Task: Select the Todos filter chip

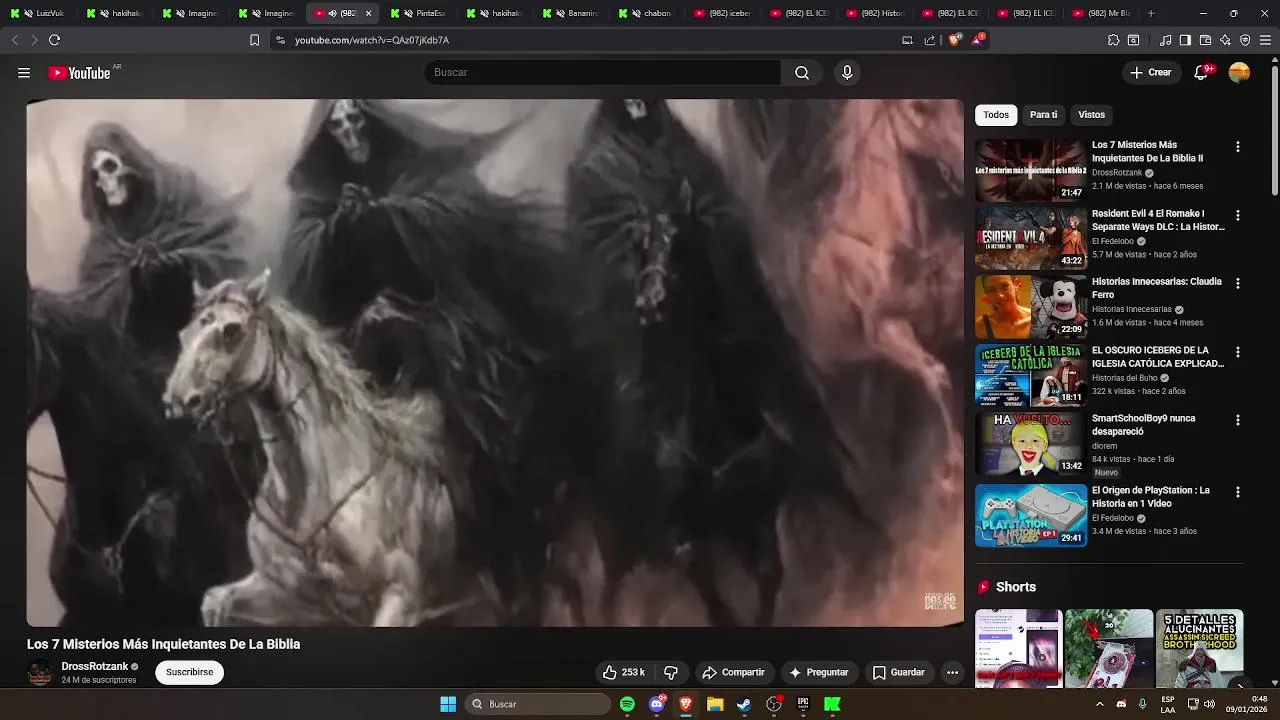Action: [996, 115]
